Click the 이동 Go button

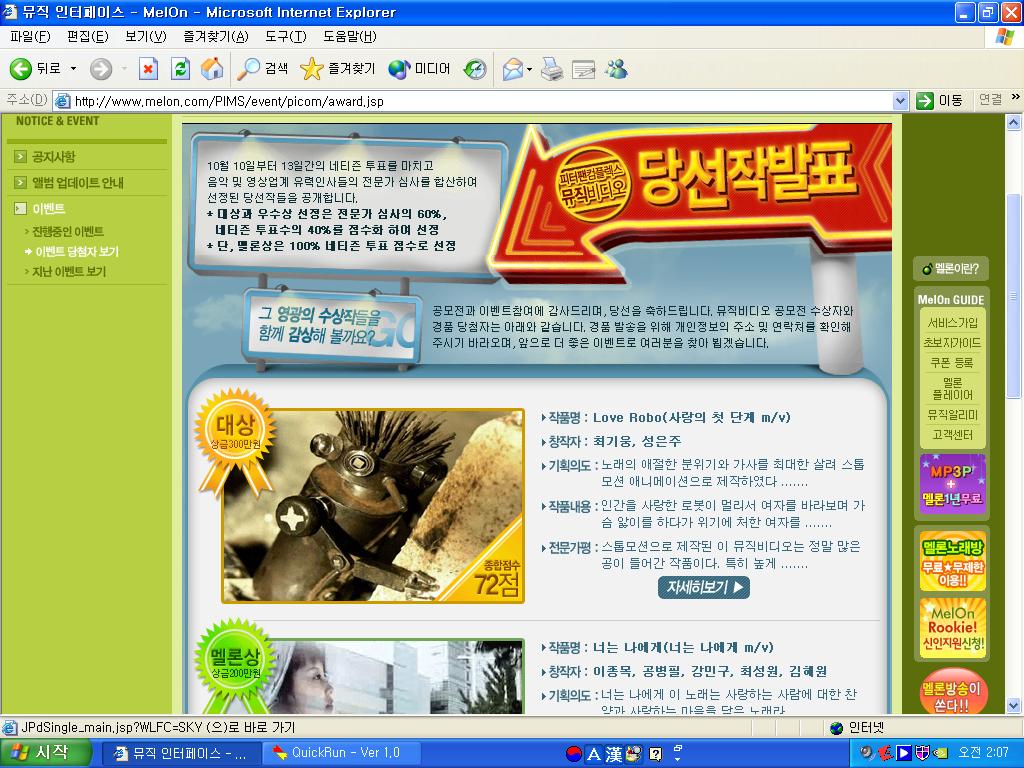point(939,101)
